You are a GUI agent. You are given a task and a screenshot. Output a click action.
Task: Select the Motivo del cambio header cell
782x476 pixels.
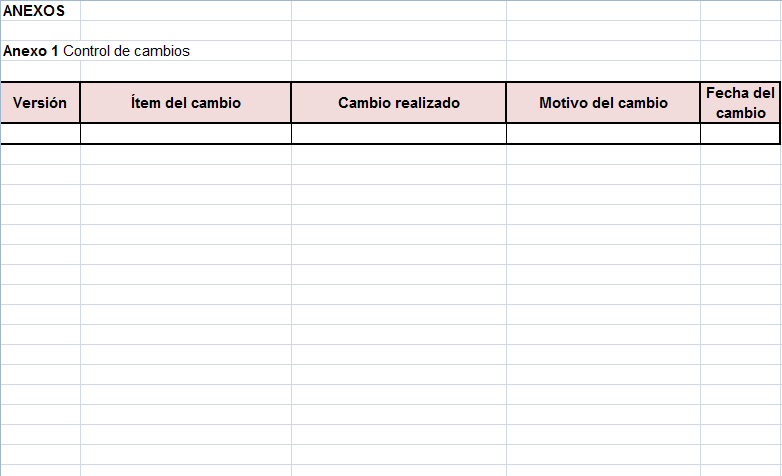[603, 103]
